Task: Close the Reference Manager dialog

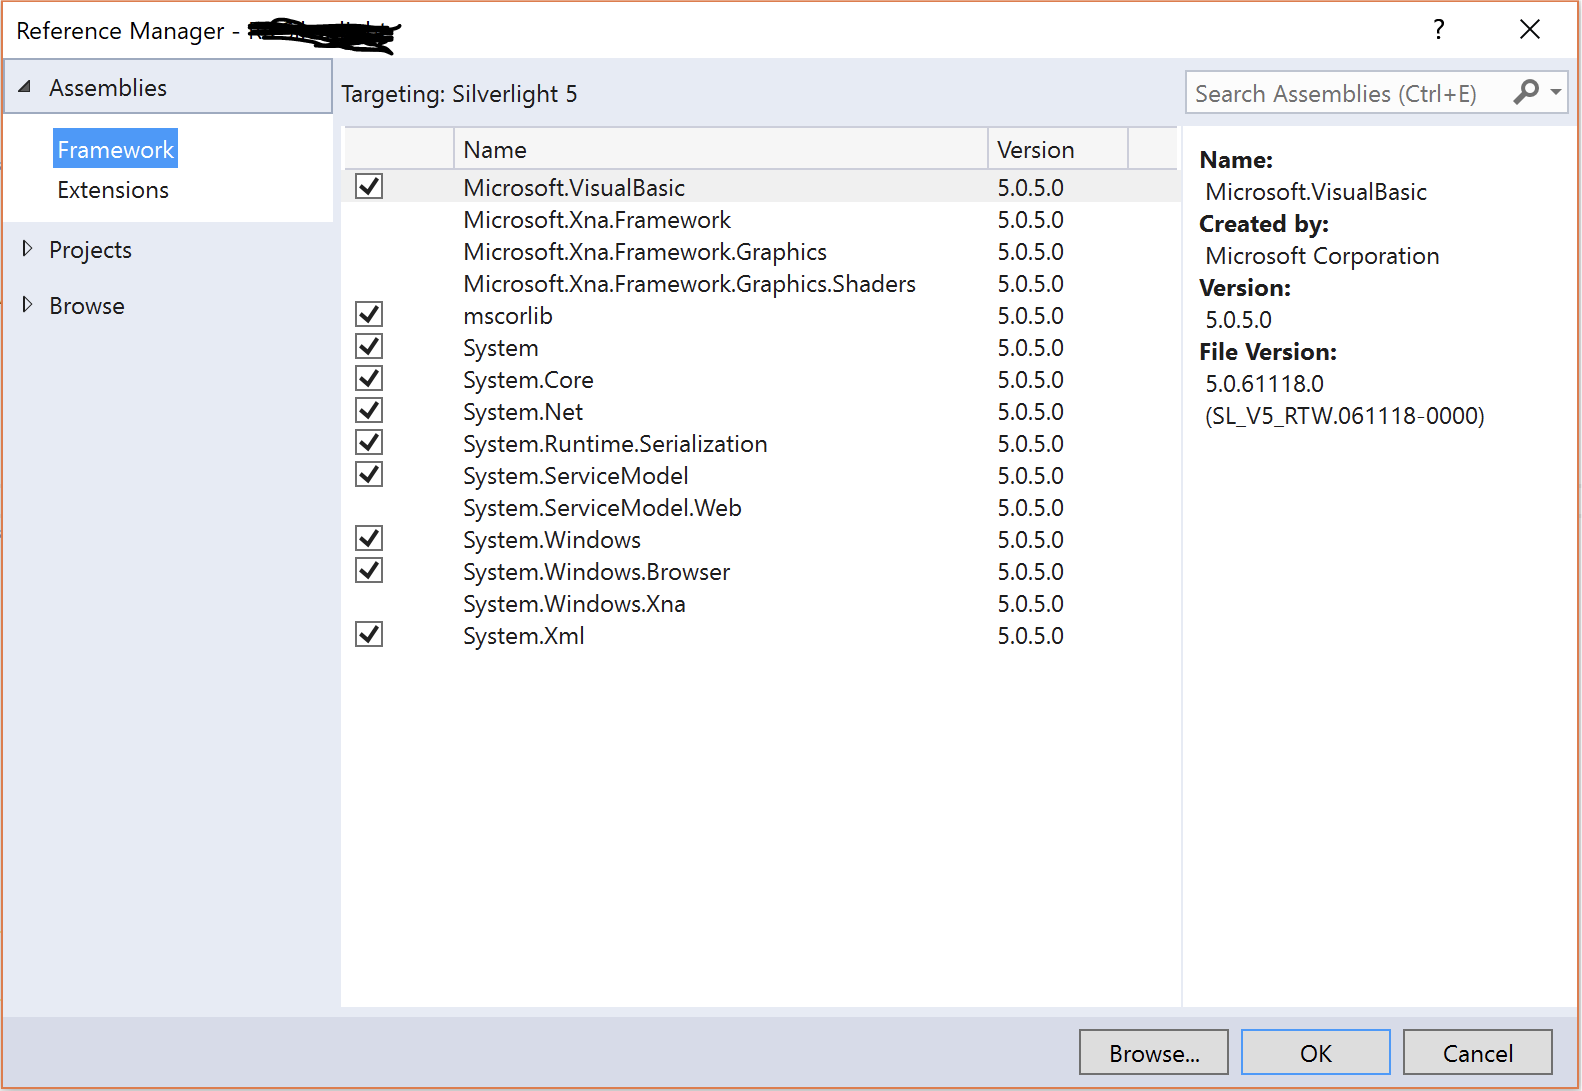Action: point(1529,29)
